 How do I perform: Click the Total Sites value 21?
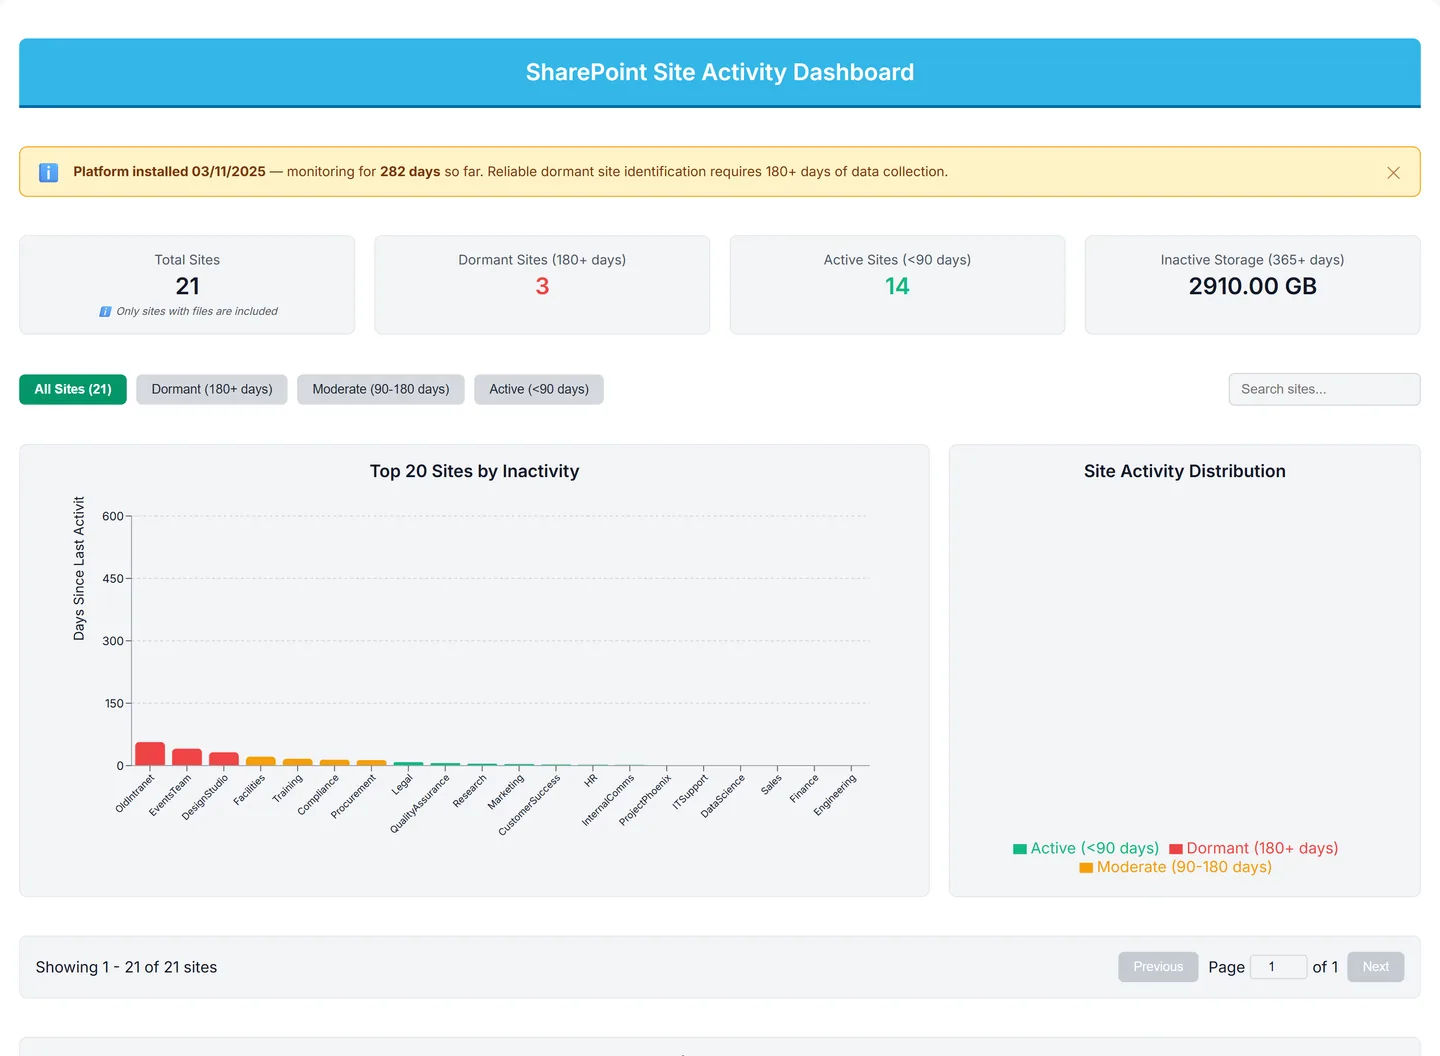coord(188,286)
